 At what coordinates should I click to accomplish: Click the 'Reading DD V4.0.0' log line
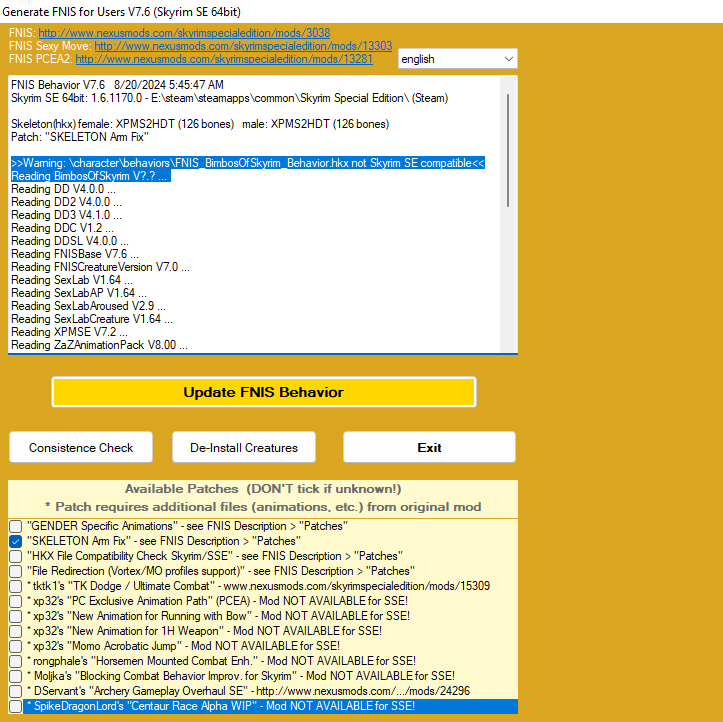(64, 189)
